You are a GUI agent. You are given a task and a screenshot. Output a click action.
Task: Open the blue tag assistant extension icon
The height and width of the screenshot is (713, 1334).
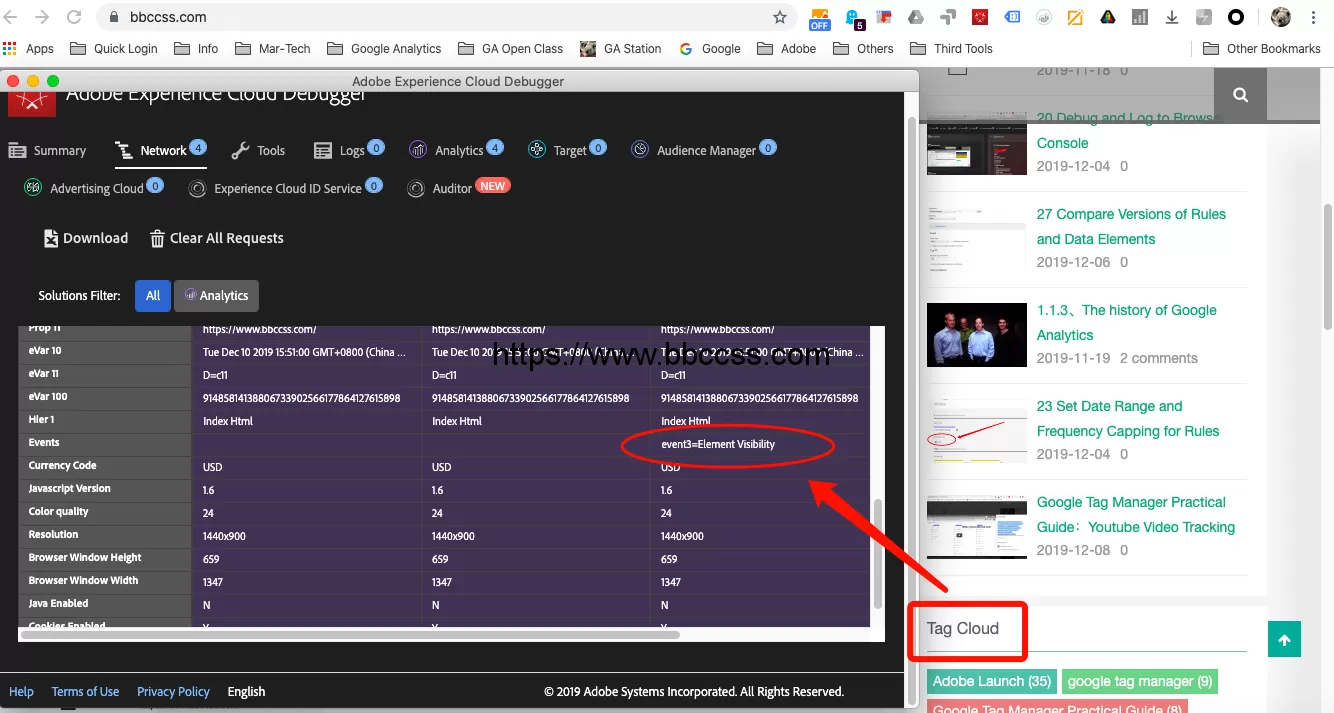(x=1013, y=17)
